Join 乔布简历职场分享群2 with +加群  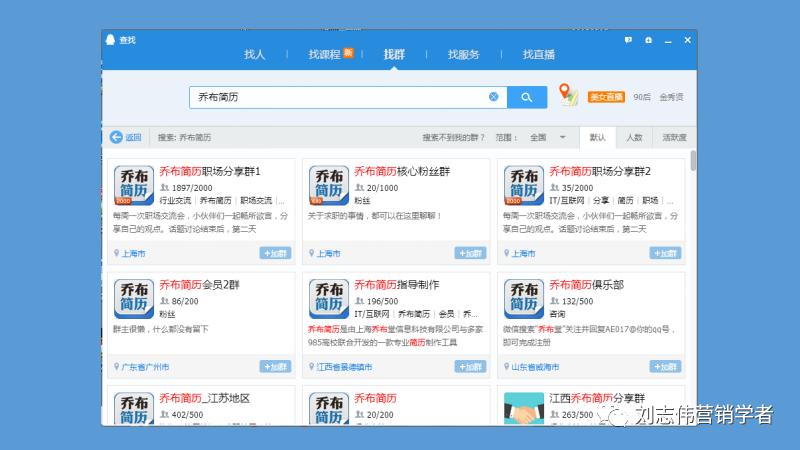tap(665, 253)
